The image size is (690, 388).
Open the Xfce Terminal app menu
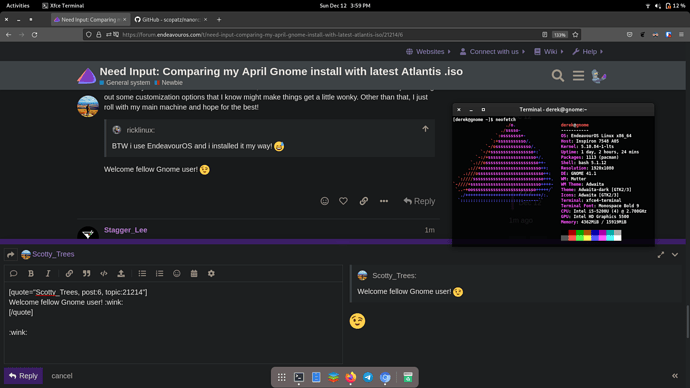coord(63,6)
